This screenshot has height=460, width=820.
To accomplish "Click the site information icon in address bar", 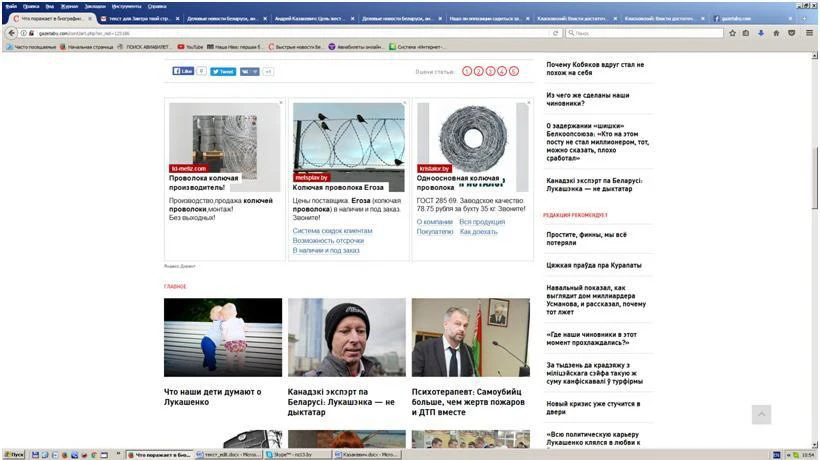I will click(x=24, y=33).
